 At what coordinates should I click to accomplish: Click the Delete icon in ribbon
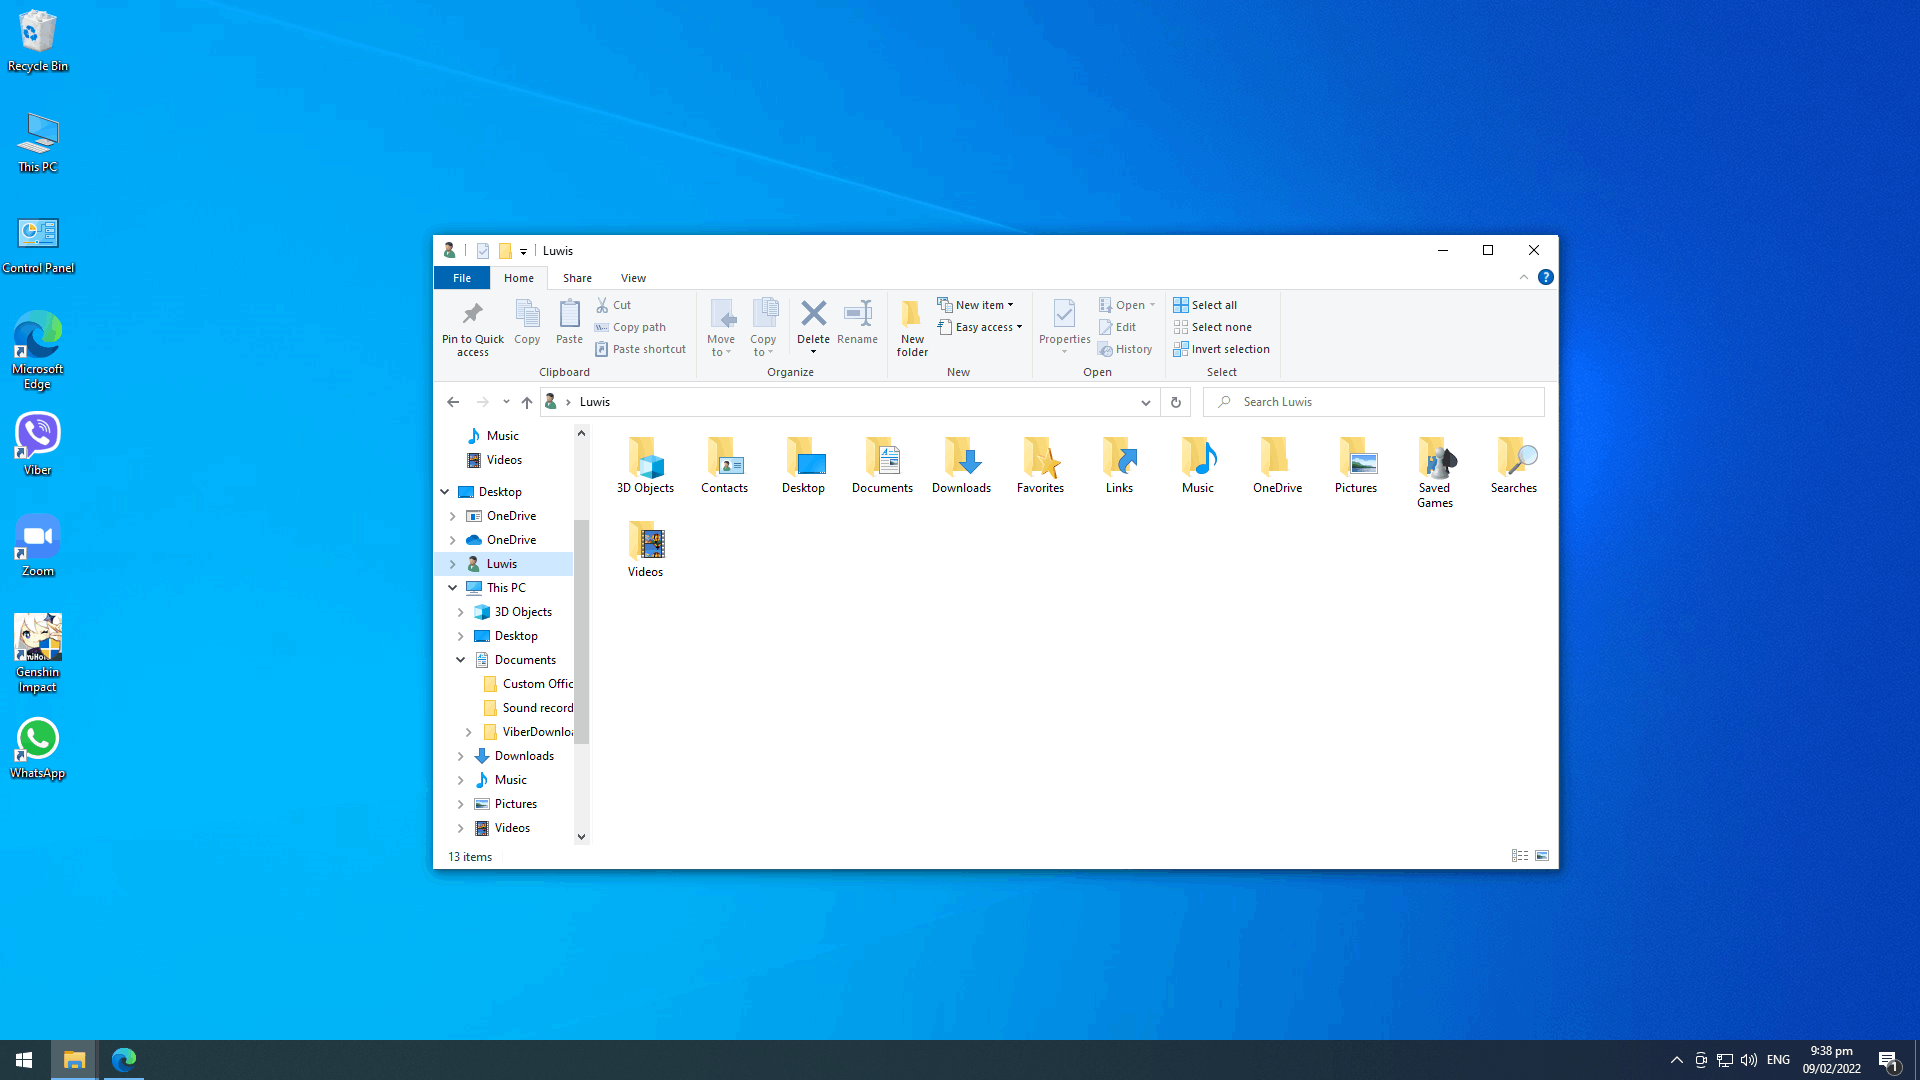click(x=813, y=314)
